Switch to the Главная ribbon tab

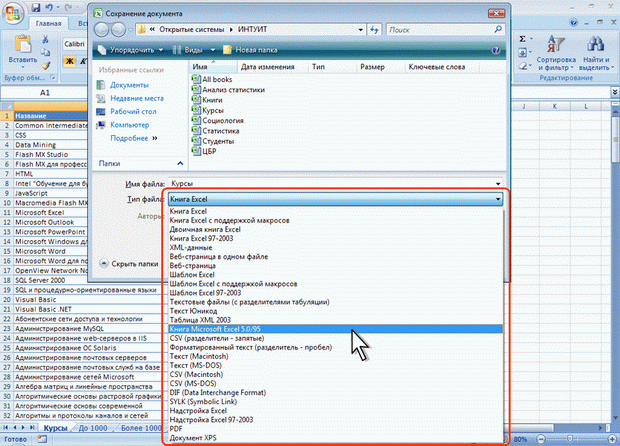[48, 23]
